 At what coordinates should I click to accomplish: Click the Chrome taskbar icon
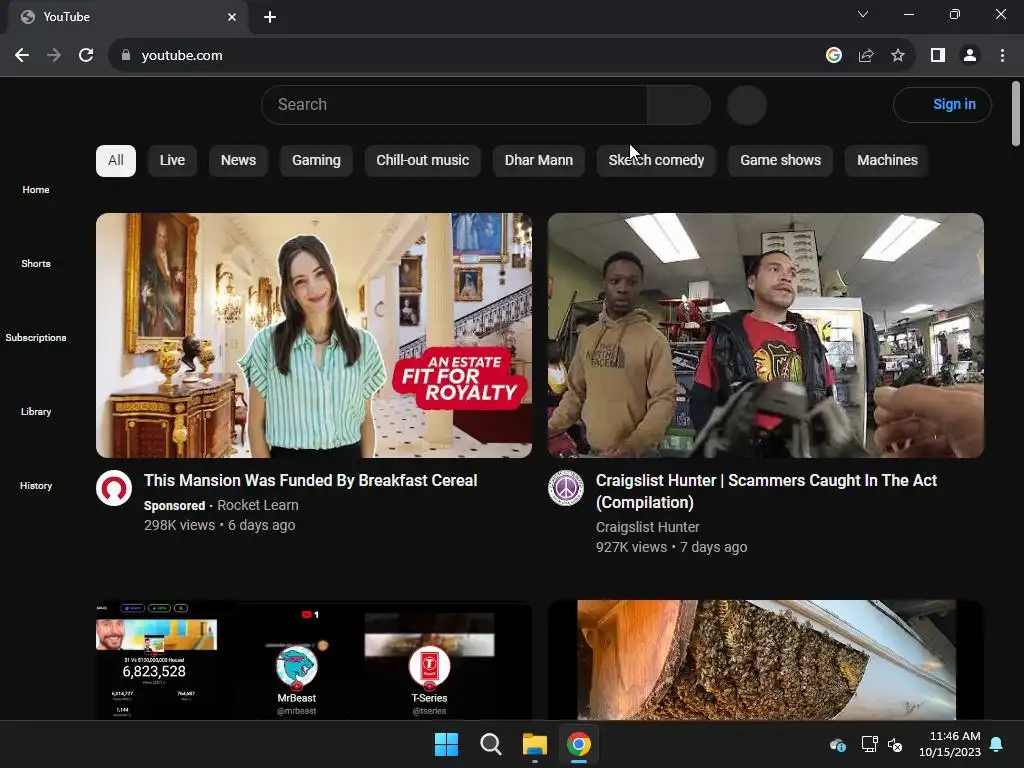tap(579, 744)
